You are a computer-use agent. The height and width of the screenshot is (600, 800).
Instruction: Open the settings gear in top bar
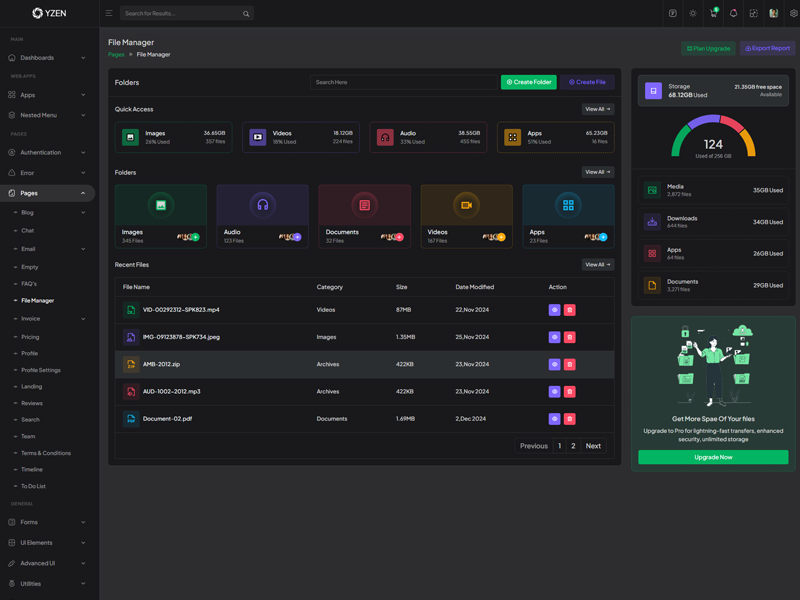793,14
